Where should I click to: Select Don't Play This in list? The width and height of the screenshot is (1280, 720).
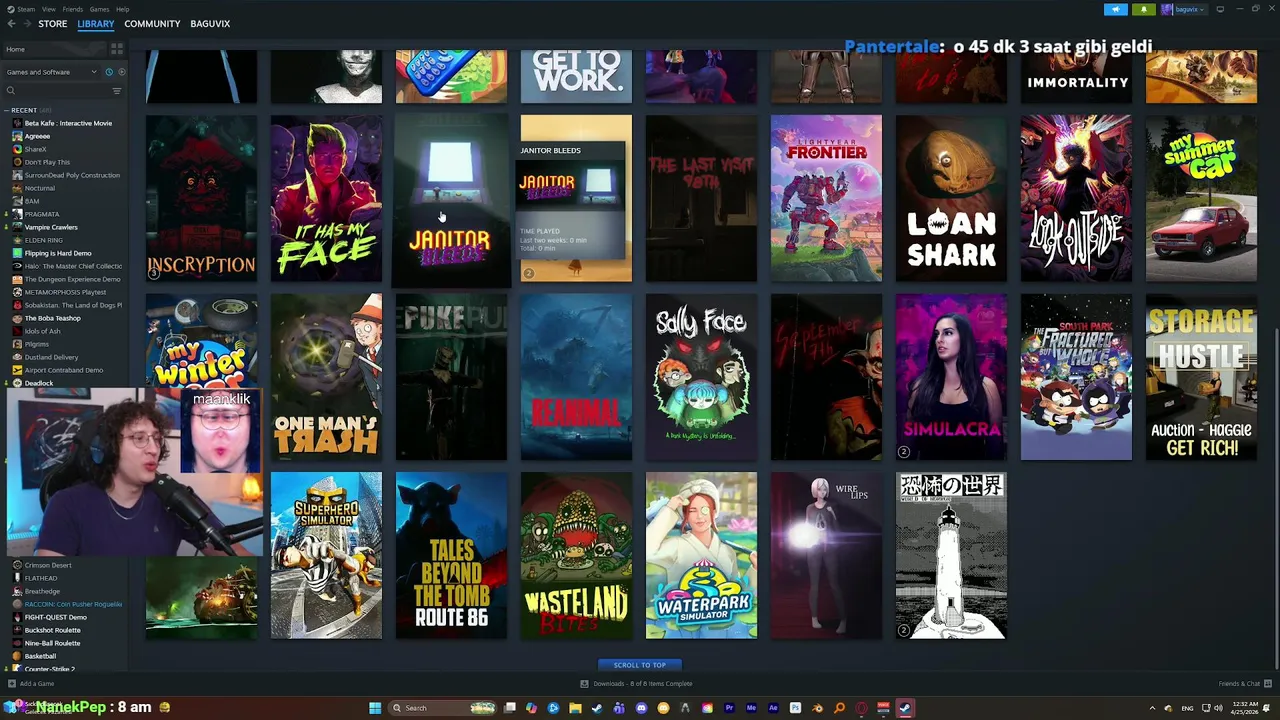coord(47,162)
